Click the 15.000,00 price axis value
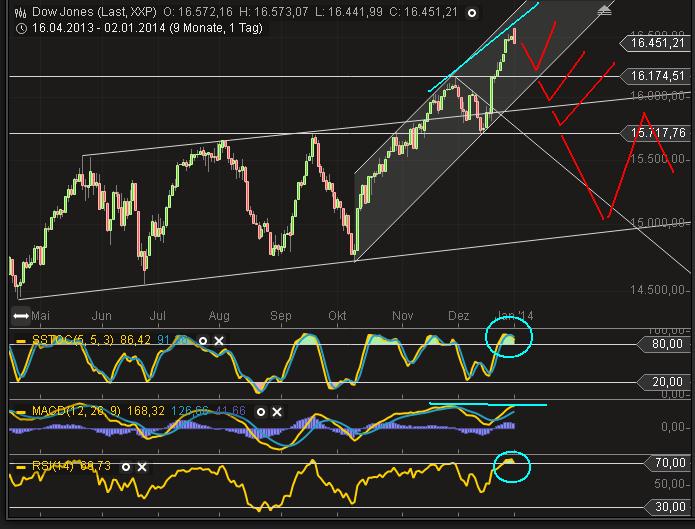The height and width of the screenshot is (529, 695). (658, 222)
